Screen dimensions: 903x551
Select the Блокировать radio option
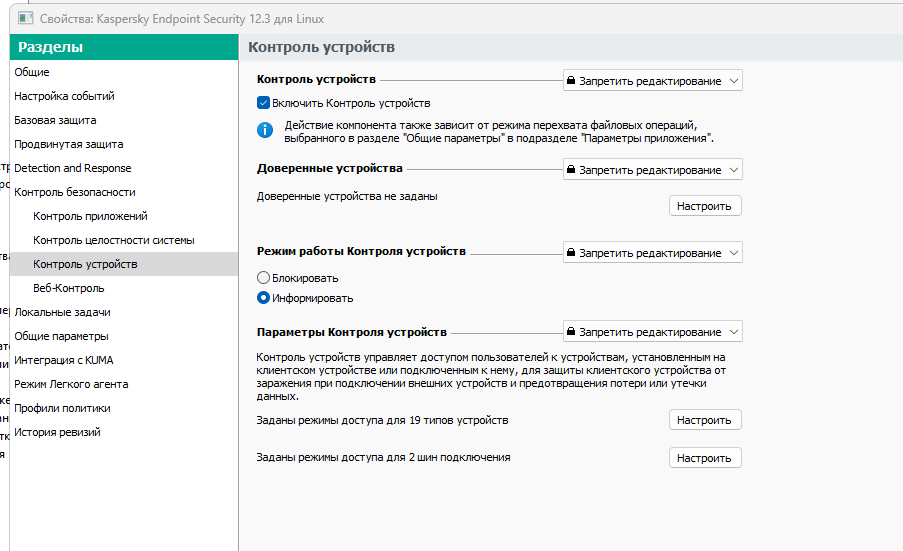pos(263,278)
